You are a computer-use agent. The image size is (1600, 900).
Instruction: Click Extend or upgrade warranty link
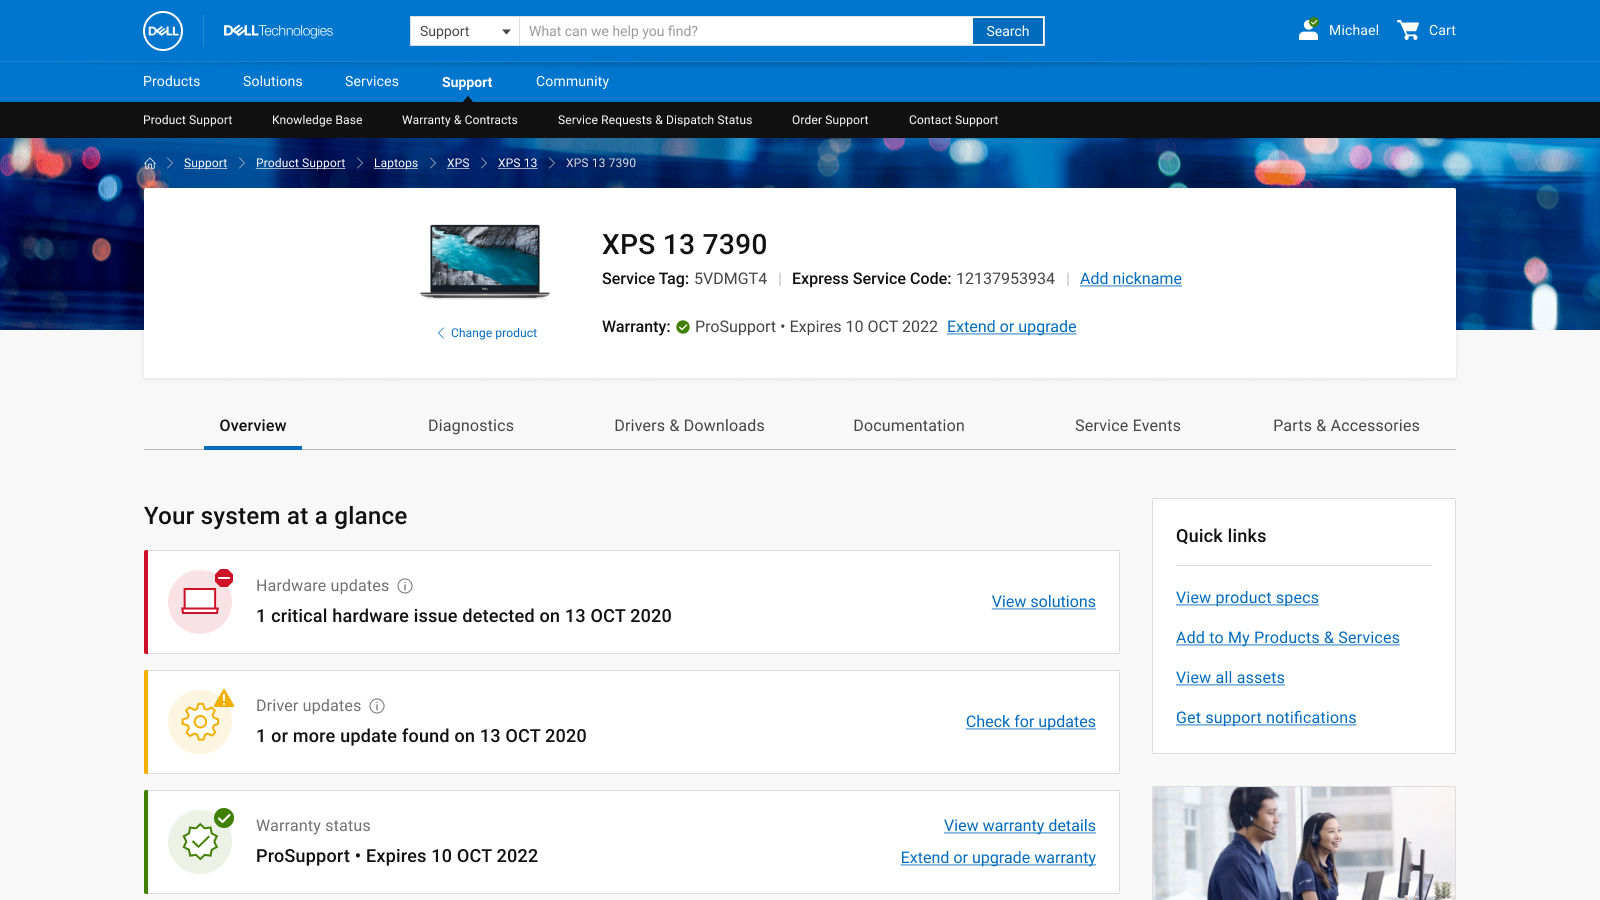click(998, 858)
